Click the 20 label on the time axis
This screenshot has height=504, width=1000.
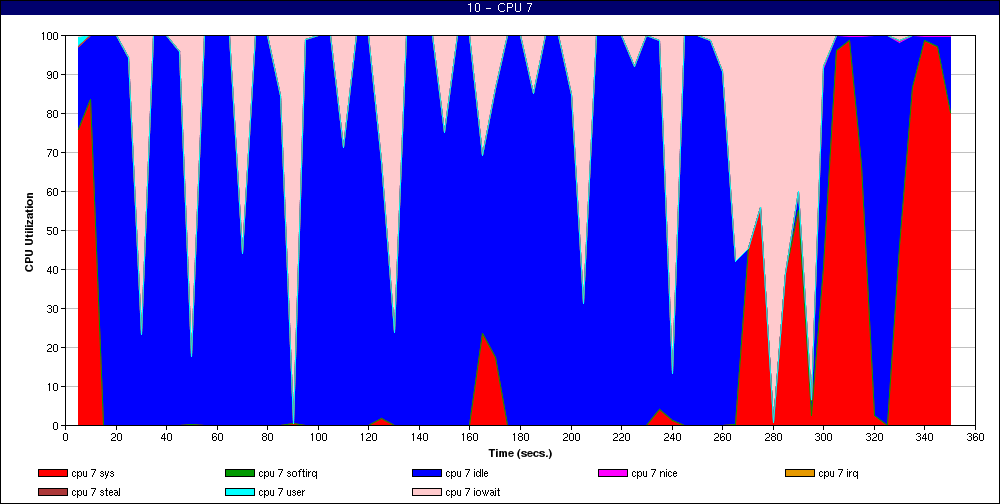pos(115,437)
